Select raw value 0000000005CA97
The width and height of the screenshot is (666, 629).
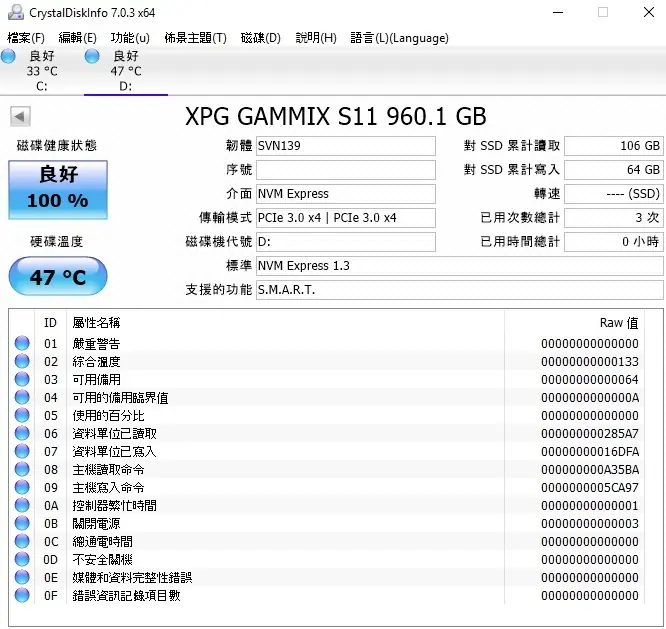590,488
